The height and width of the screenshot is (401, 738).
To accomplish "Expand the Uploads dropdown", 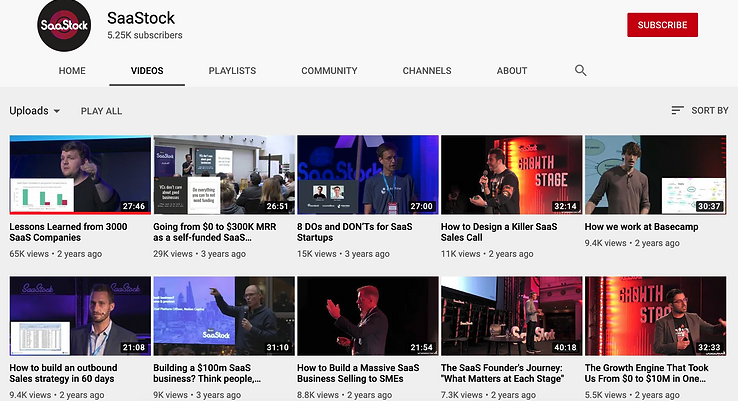I will [x=35, y=111].
